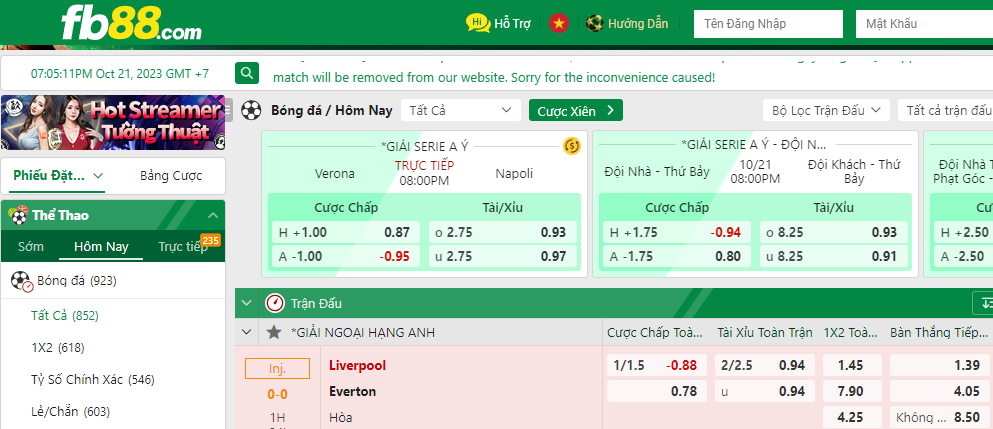This screenshot has width=993, height=429.
Task: Expand the Phiếu Đặt dropdown
Action: point(58,176)
